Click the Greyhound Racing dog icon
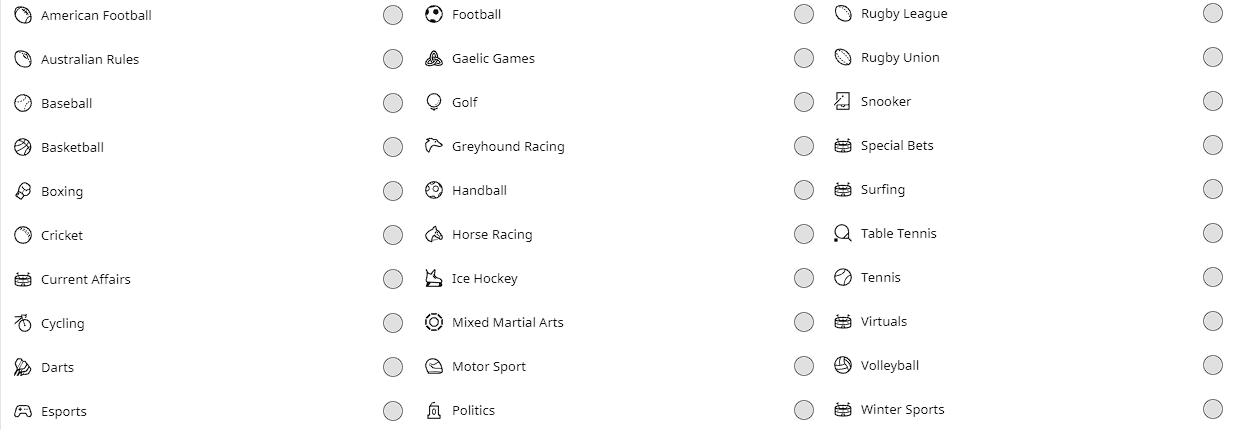 (x=433, y=146)
